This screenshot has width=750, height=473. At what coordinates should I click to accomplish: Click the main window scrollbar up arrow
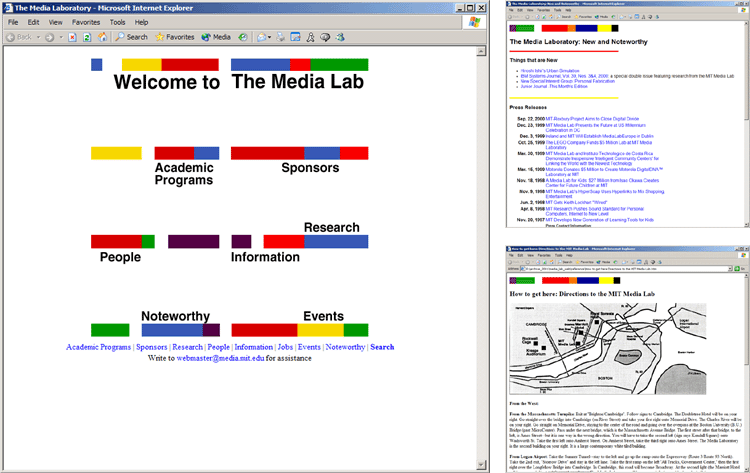click(481, 51)
